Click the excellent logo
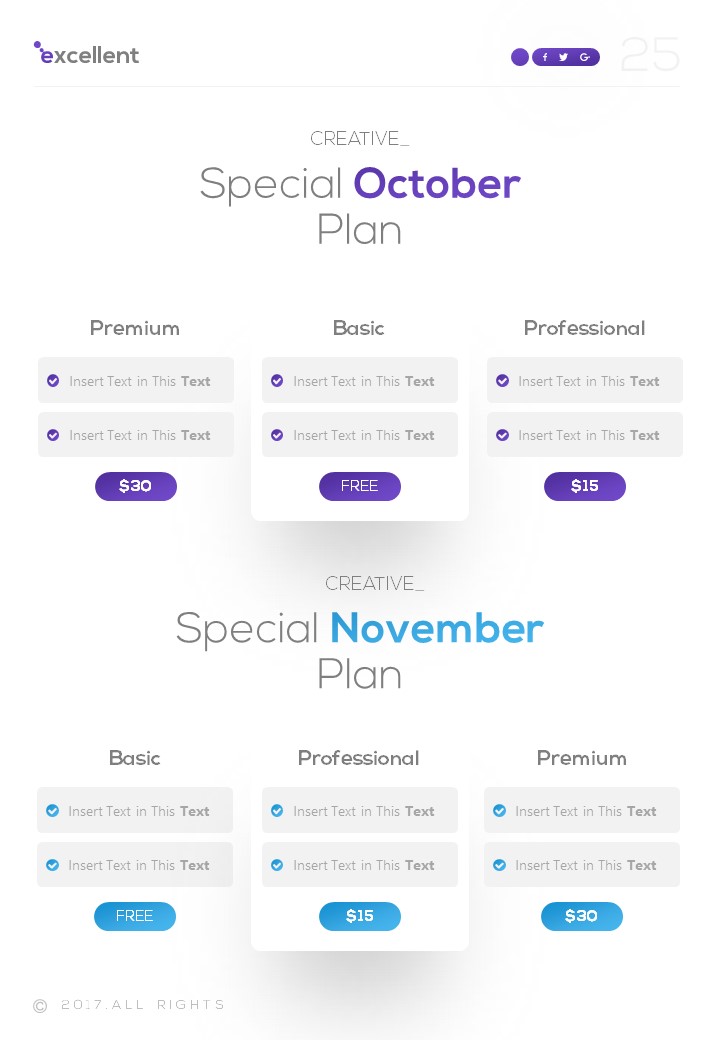The image size is (720, 1040). tap(87, 55)
